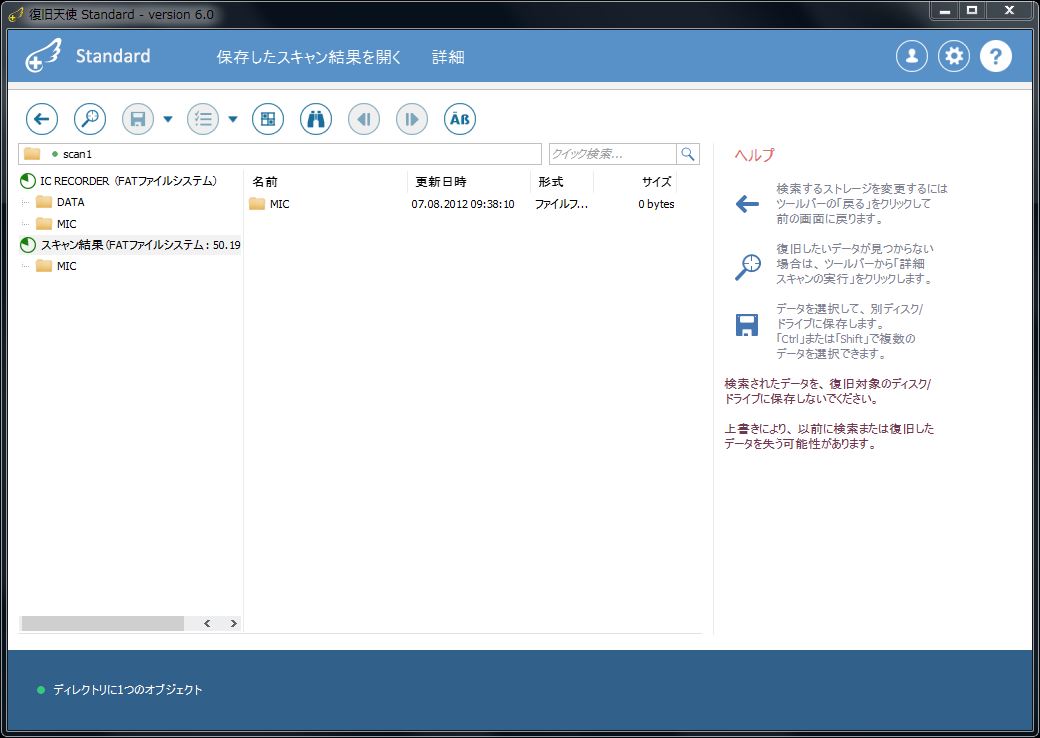This screenshot has width=1040, height=738.
Task: Click the tree horizontal scrollbar thumb
Action: coord(103,623)
